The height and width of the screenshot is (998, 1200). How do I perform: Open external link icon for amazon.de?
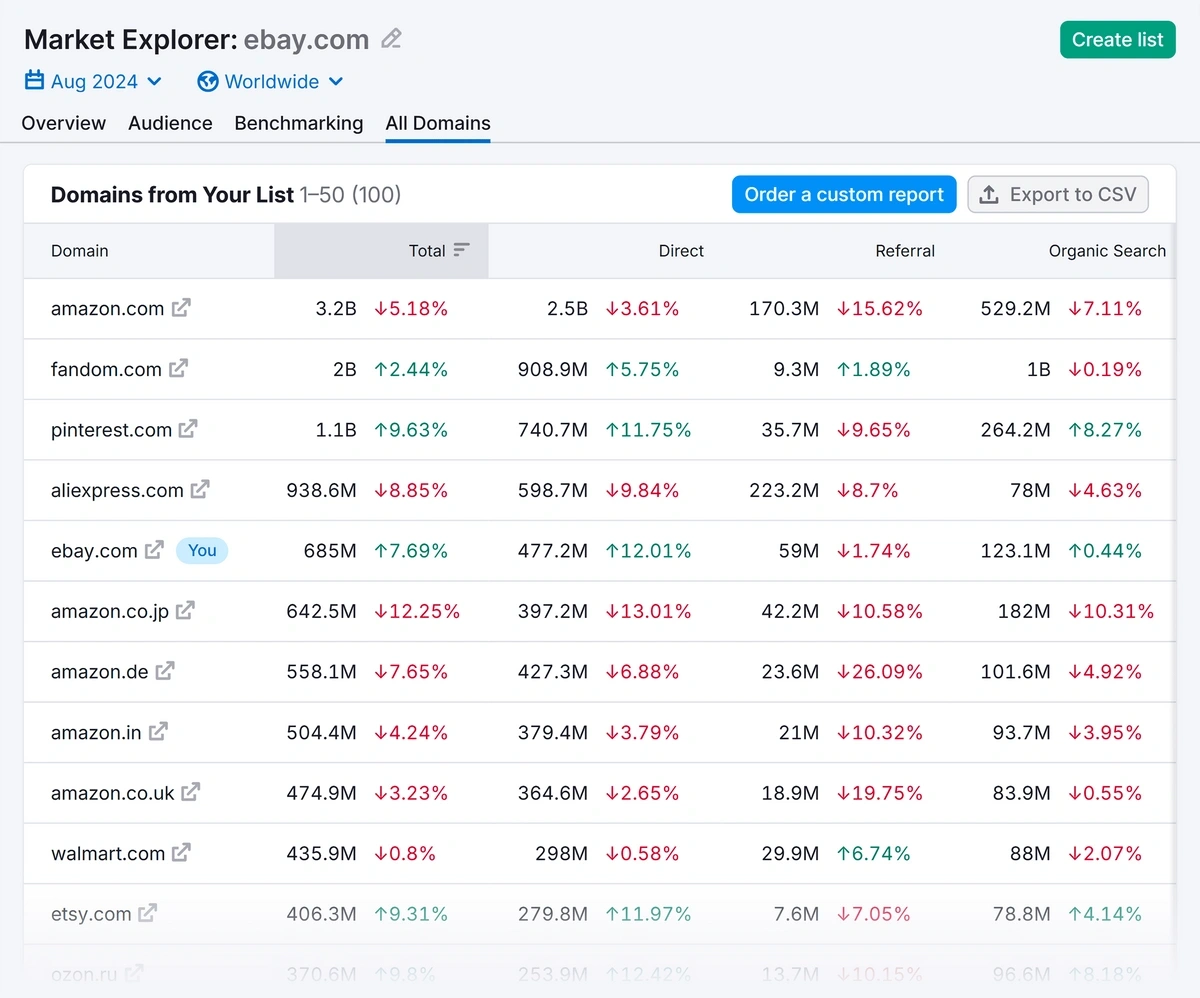pyautogui.click(x=165, y=671)
